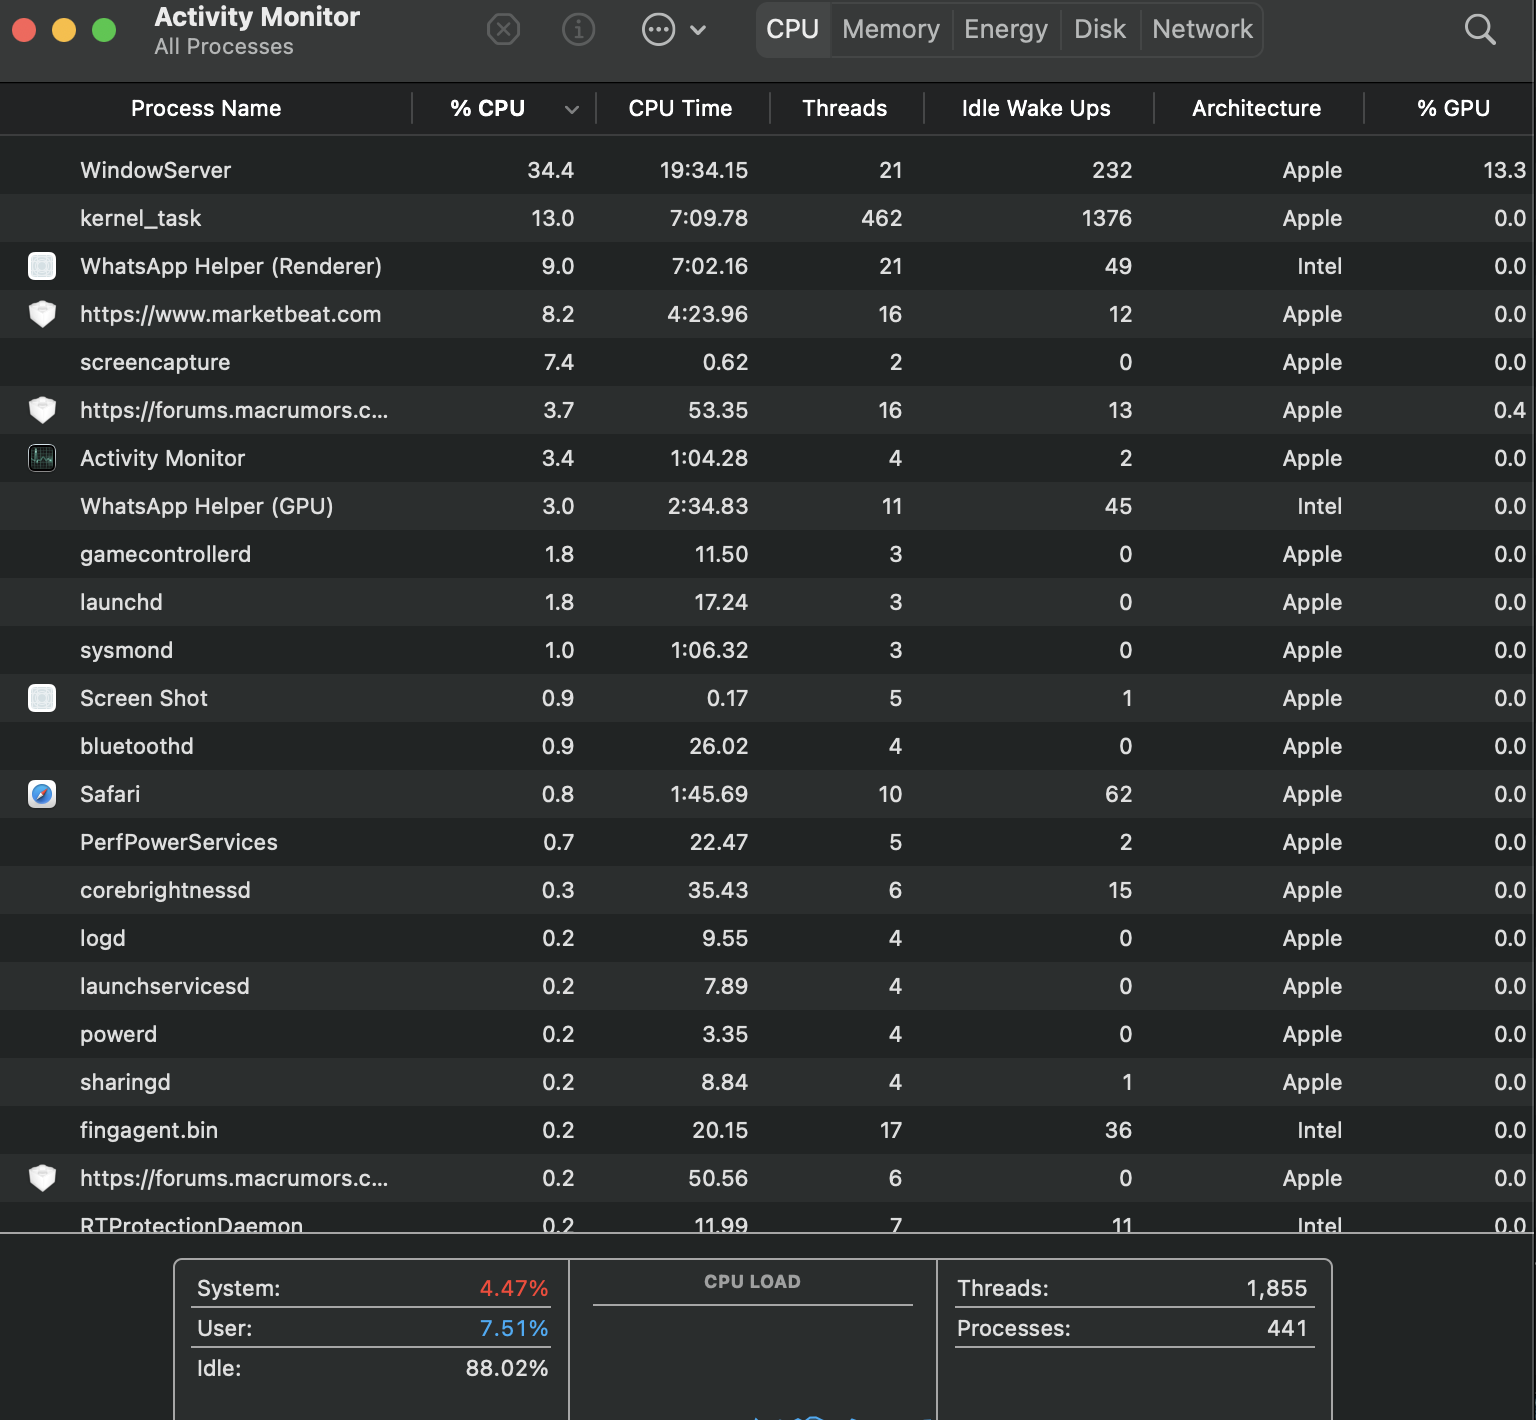
Task: Click the Threads 1,855 total
Action: [1132, 1288]
